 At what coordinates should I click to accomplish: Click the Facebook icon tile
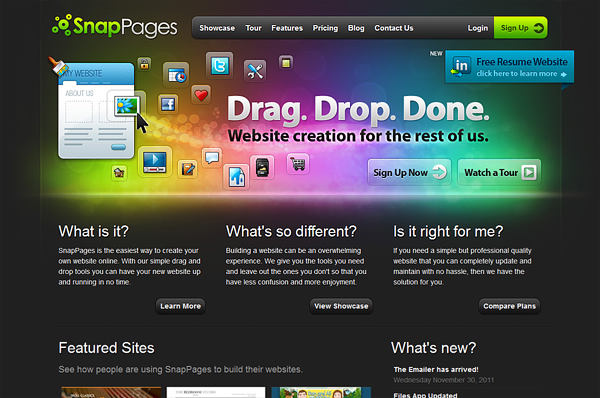(168, 104)
